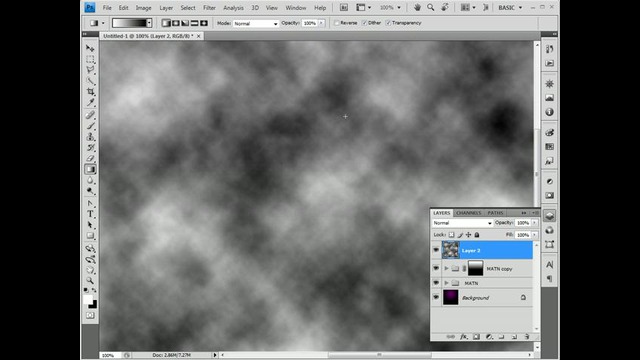Switch to the Paths tab
This screenshot has width=640, height=360.
495,213
